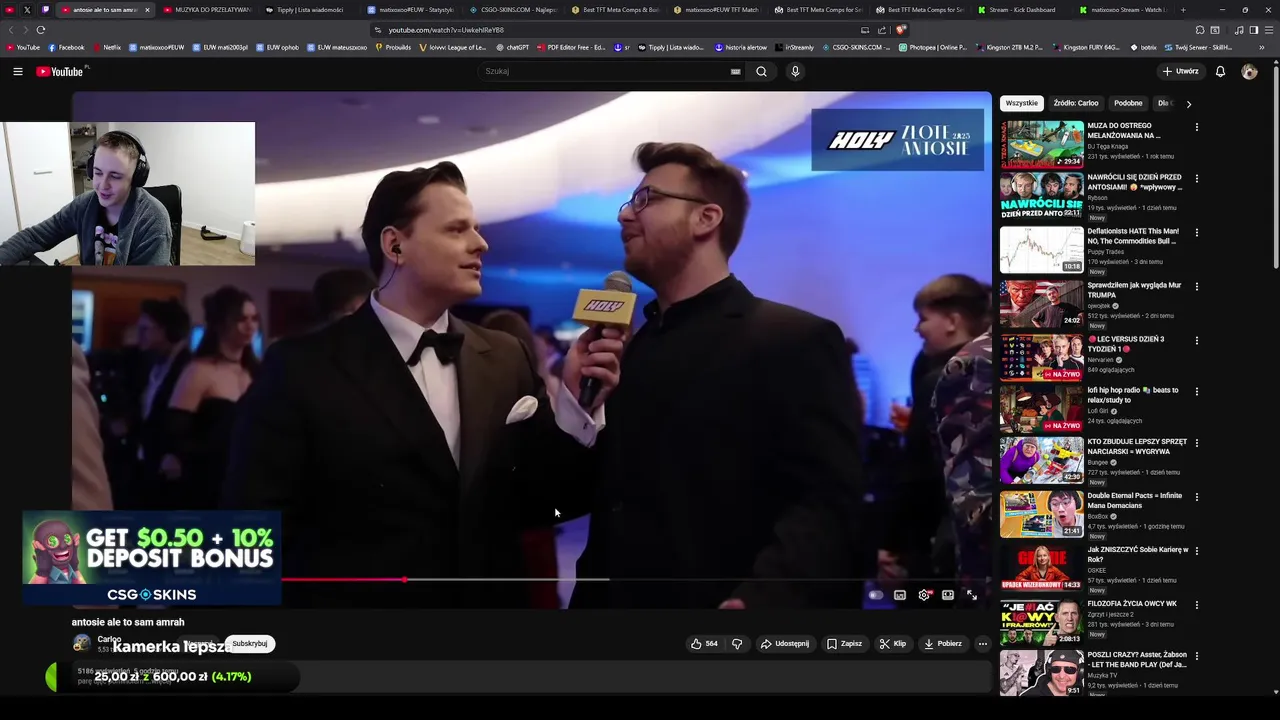Seek using the red video progress bar

(343, 580)
